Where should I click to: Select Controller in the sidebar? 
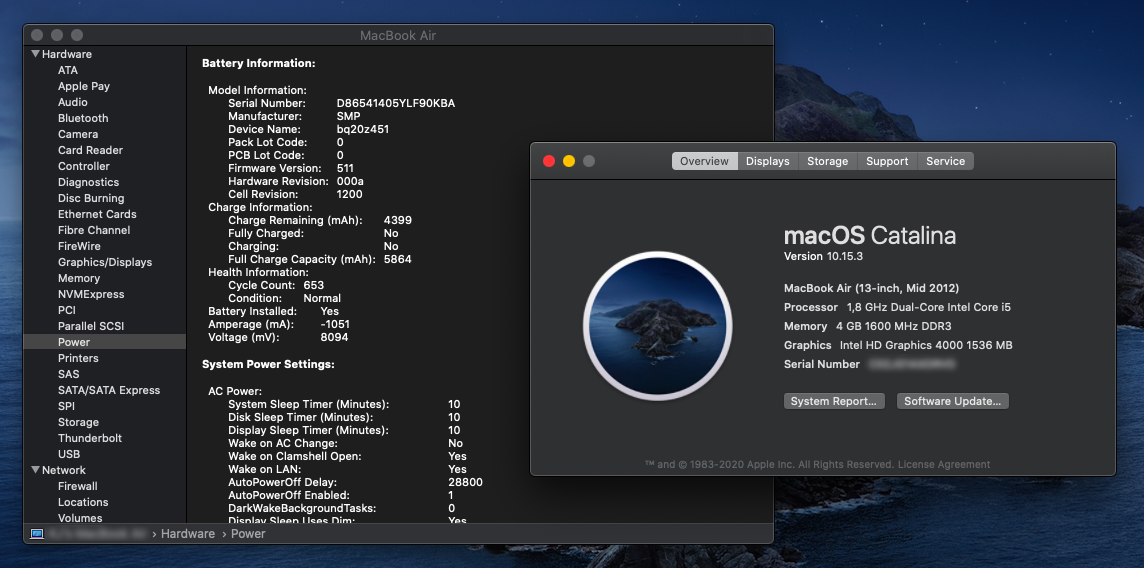pos(84,166)
